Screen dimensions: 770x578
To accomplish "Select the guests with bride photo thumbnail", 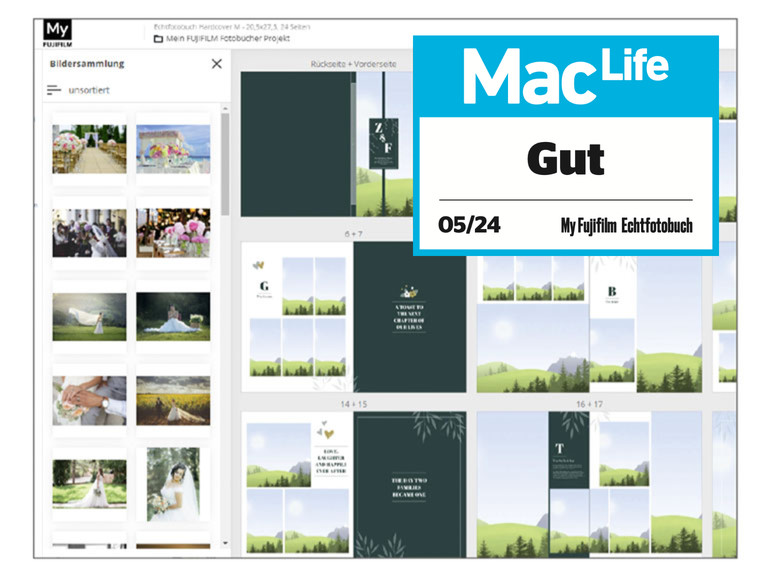I will (89, 233).
